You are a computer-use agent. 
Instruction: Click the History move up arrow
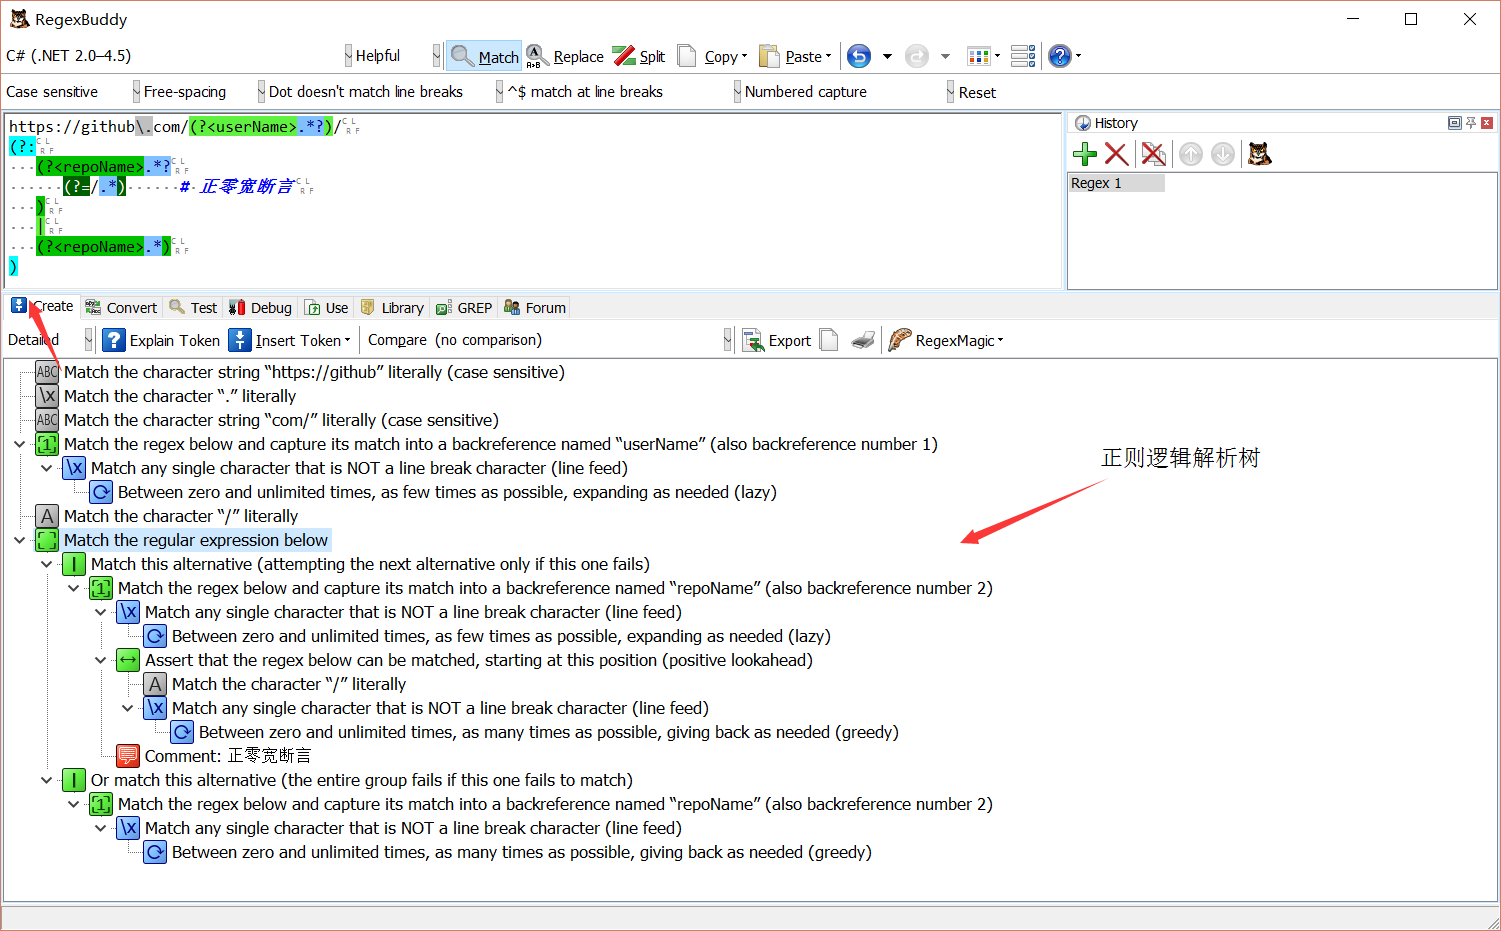[1190, 154]
